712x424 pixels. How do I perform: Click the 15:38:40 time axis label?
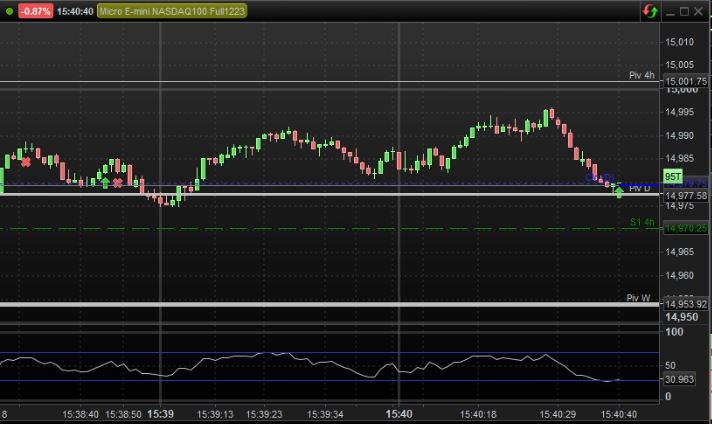pyautogui.click(x=80, y=414)
